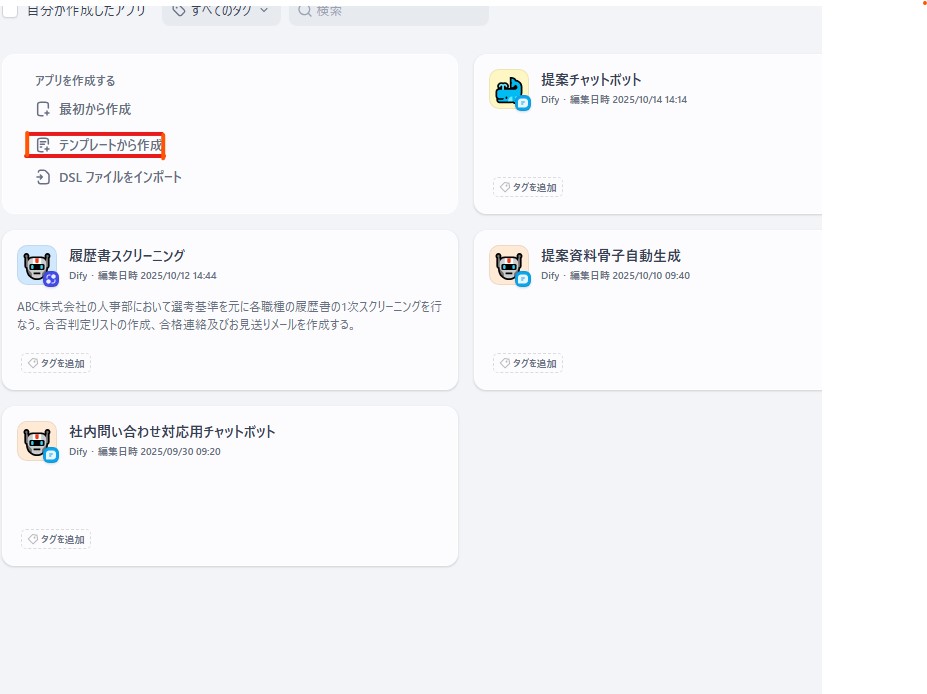The height and width of the screenshot is (694, 927).
Task: Expand the すべてのタグ chevron arrow
Action: 263,12
